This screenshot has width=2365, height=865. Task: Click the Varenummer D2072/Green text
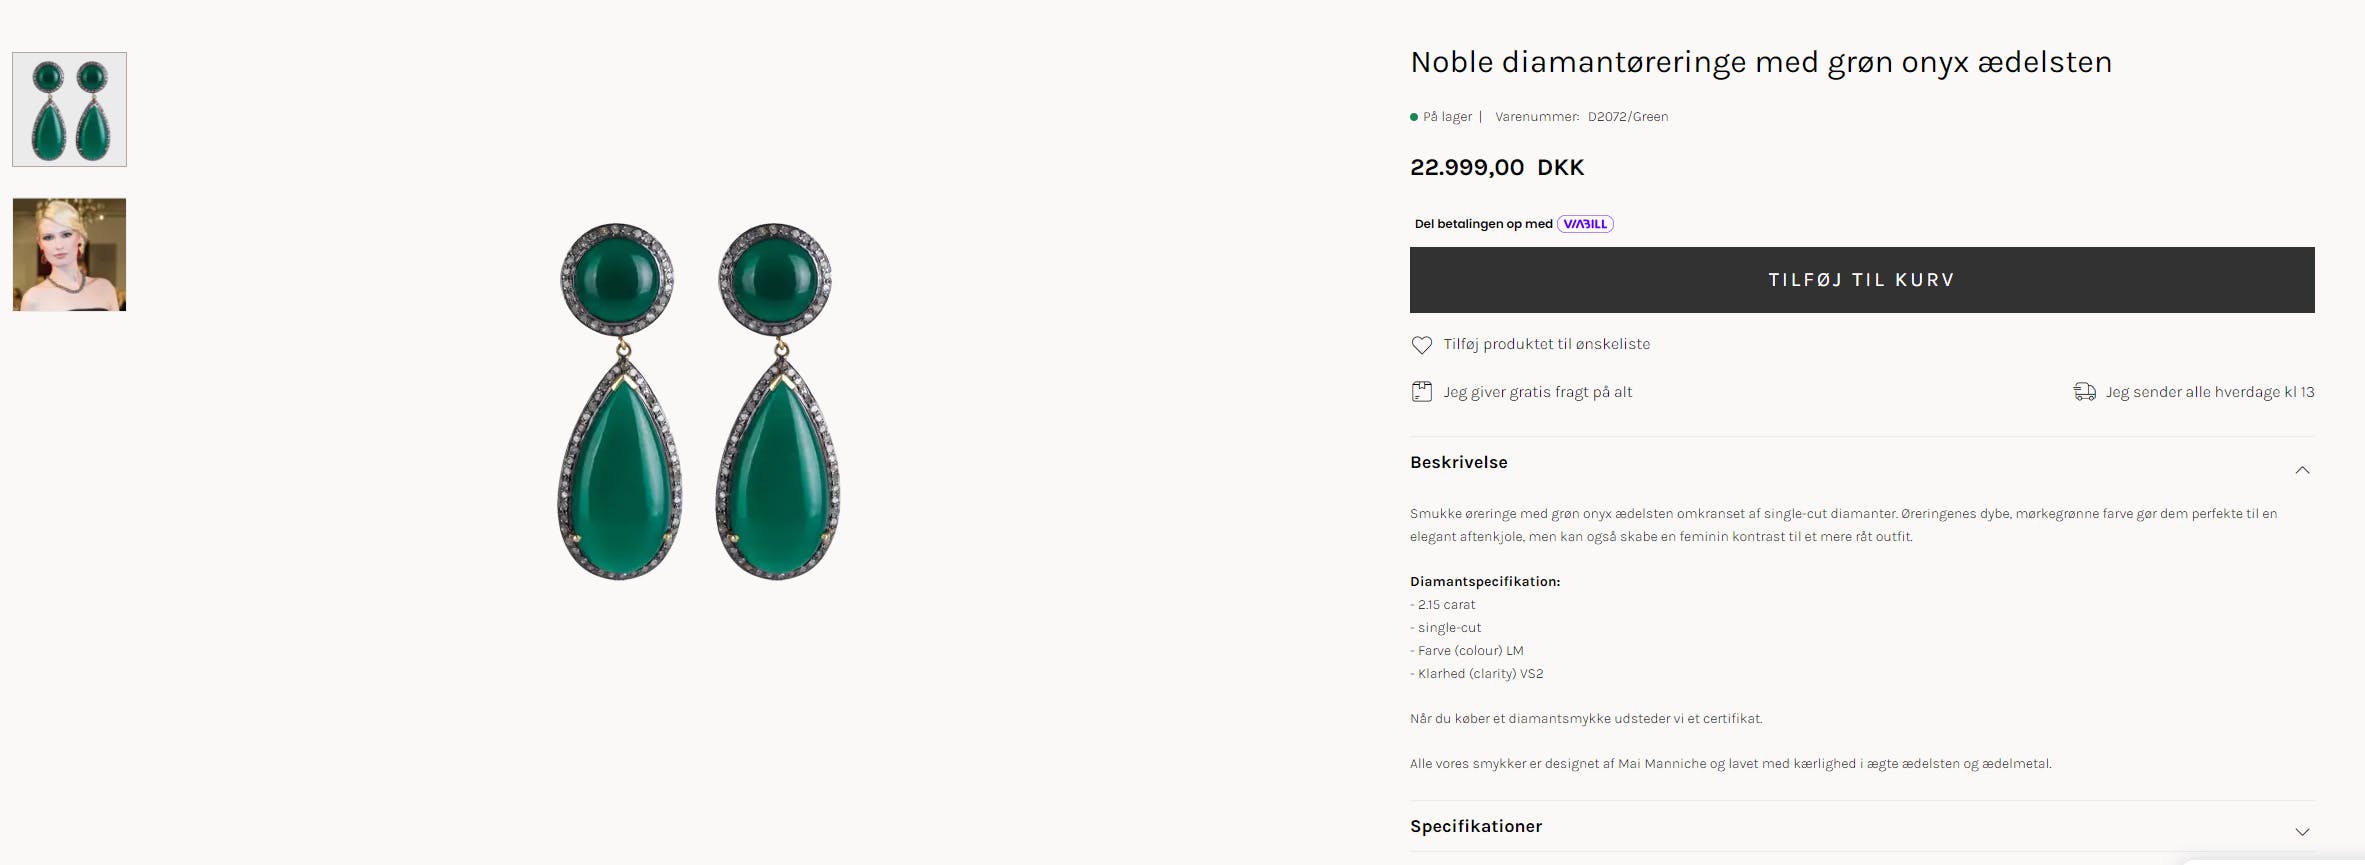(1581, 117)
